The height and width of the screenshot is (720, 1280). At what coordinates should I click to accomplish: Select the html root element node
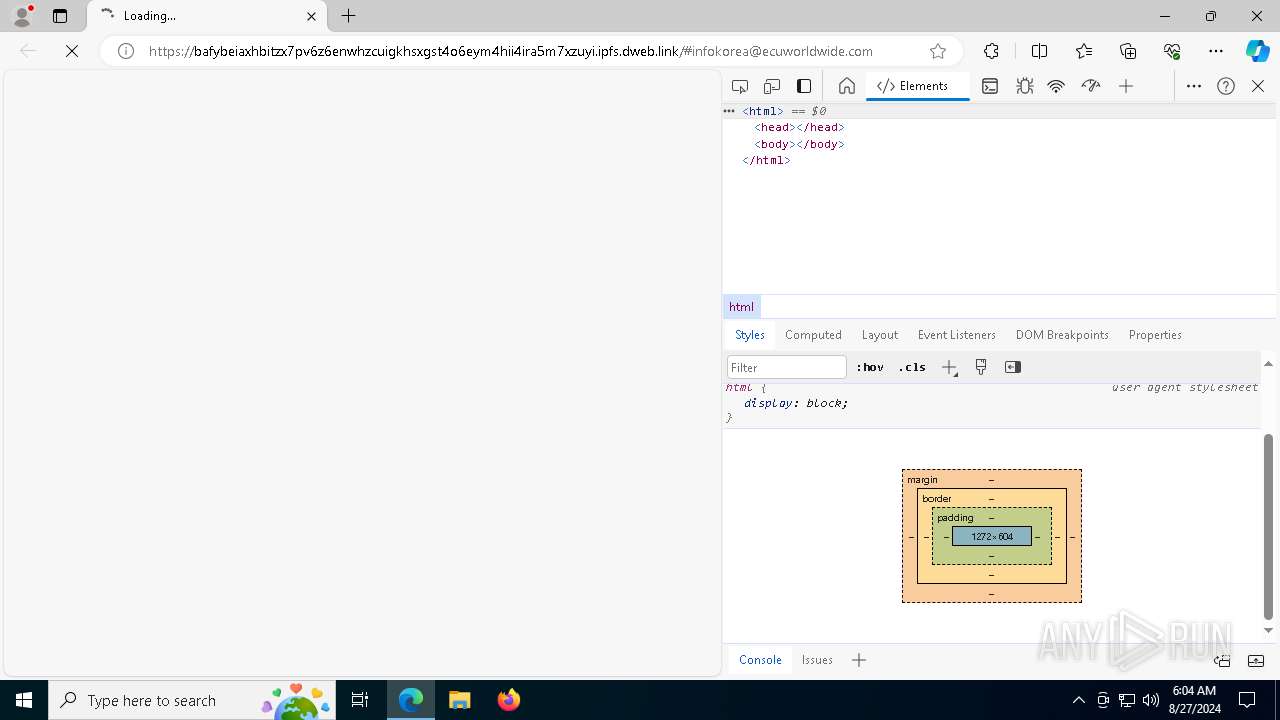coord(763,111)
